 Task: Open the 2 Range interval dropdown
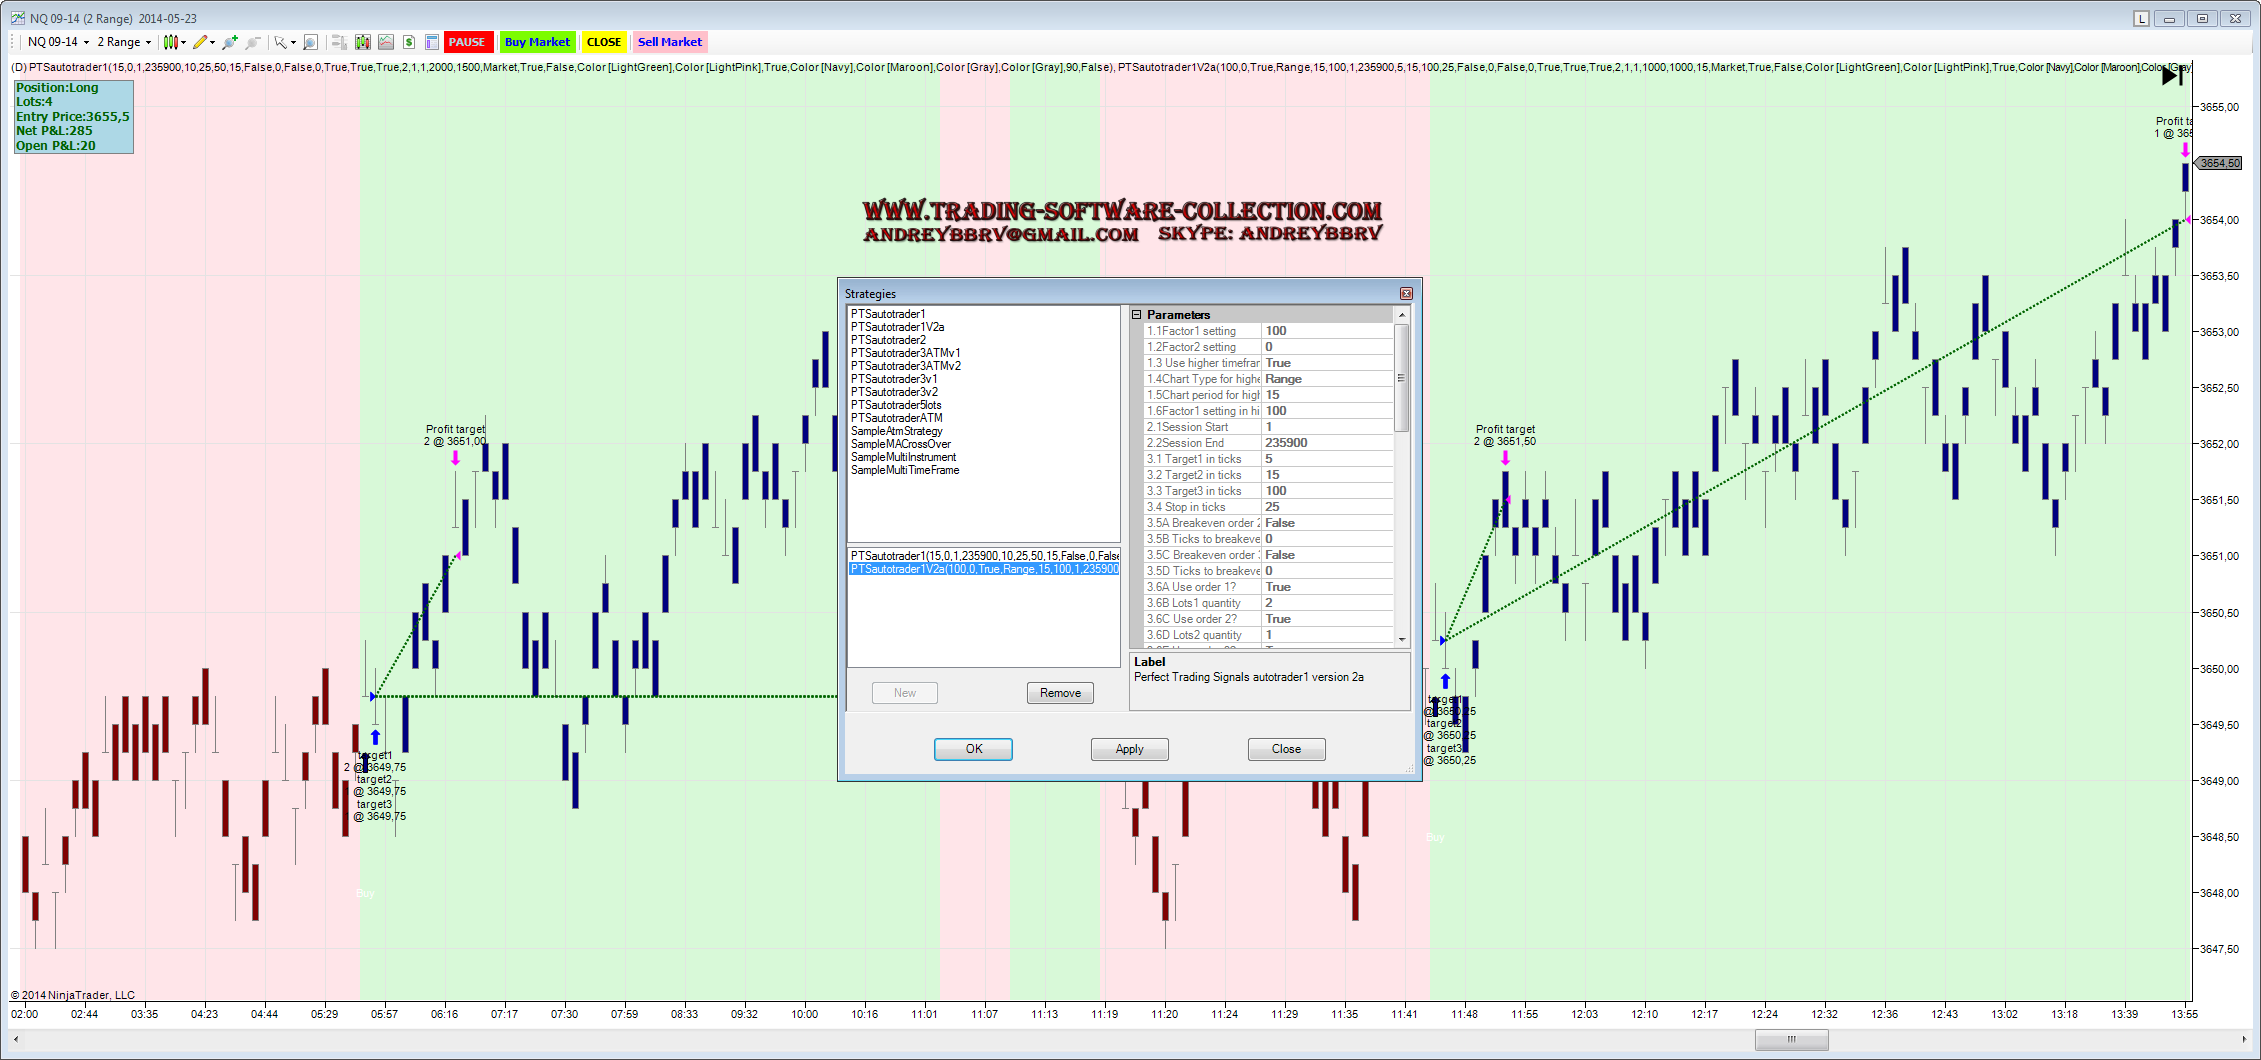point(124,42)
